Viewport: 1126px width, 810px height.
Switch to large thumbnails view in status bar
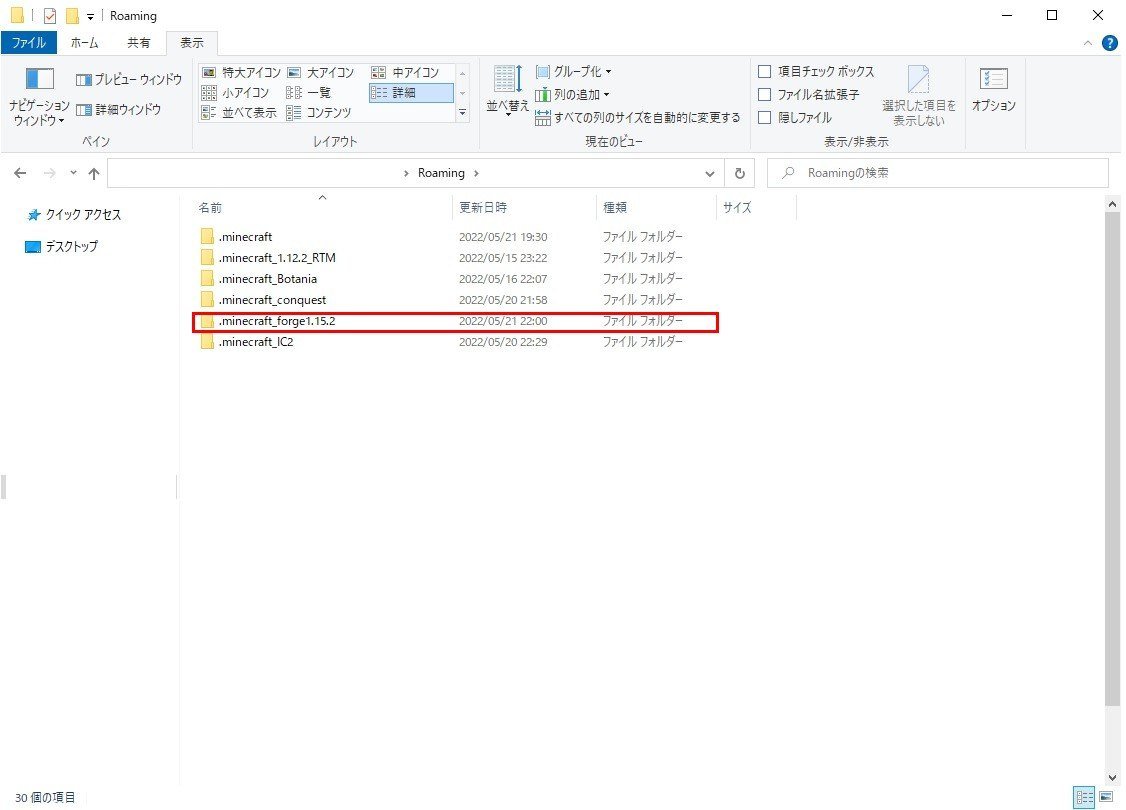pyautogui.click(x=1105, y=797)
